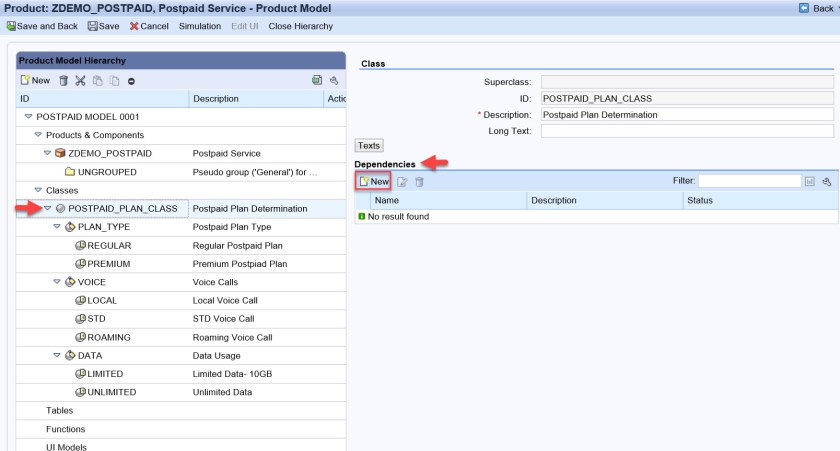Screen dimensions: 840x451
Task: Click the ROAMING value icon
Action: coord(80,337)
